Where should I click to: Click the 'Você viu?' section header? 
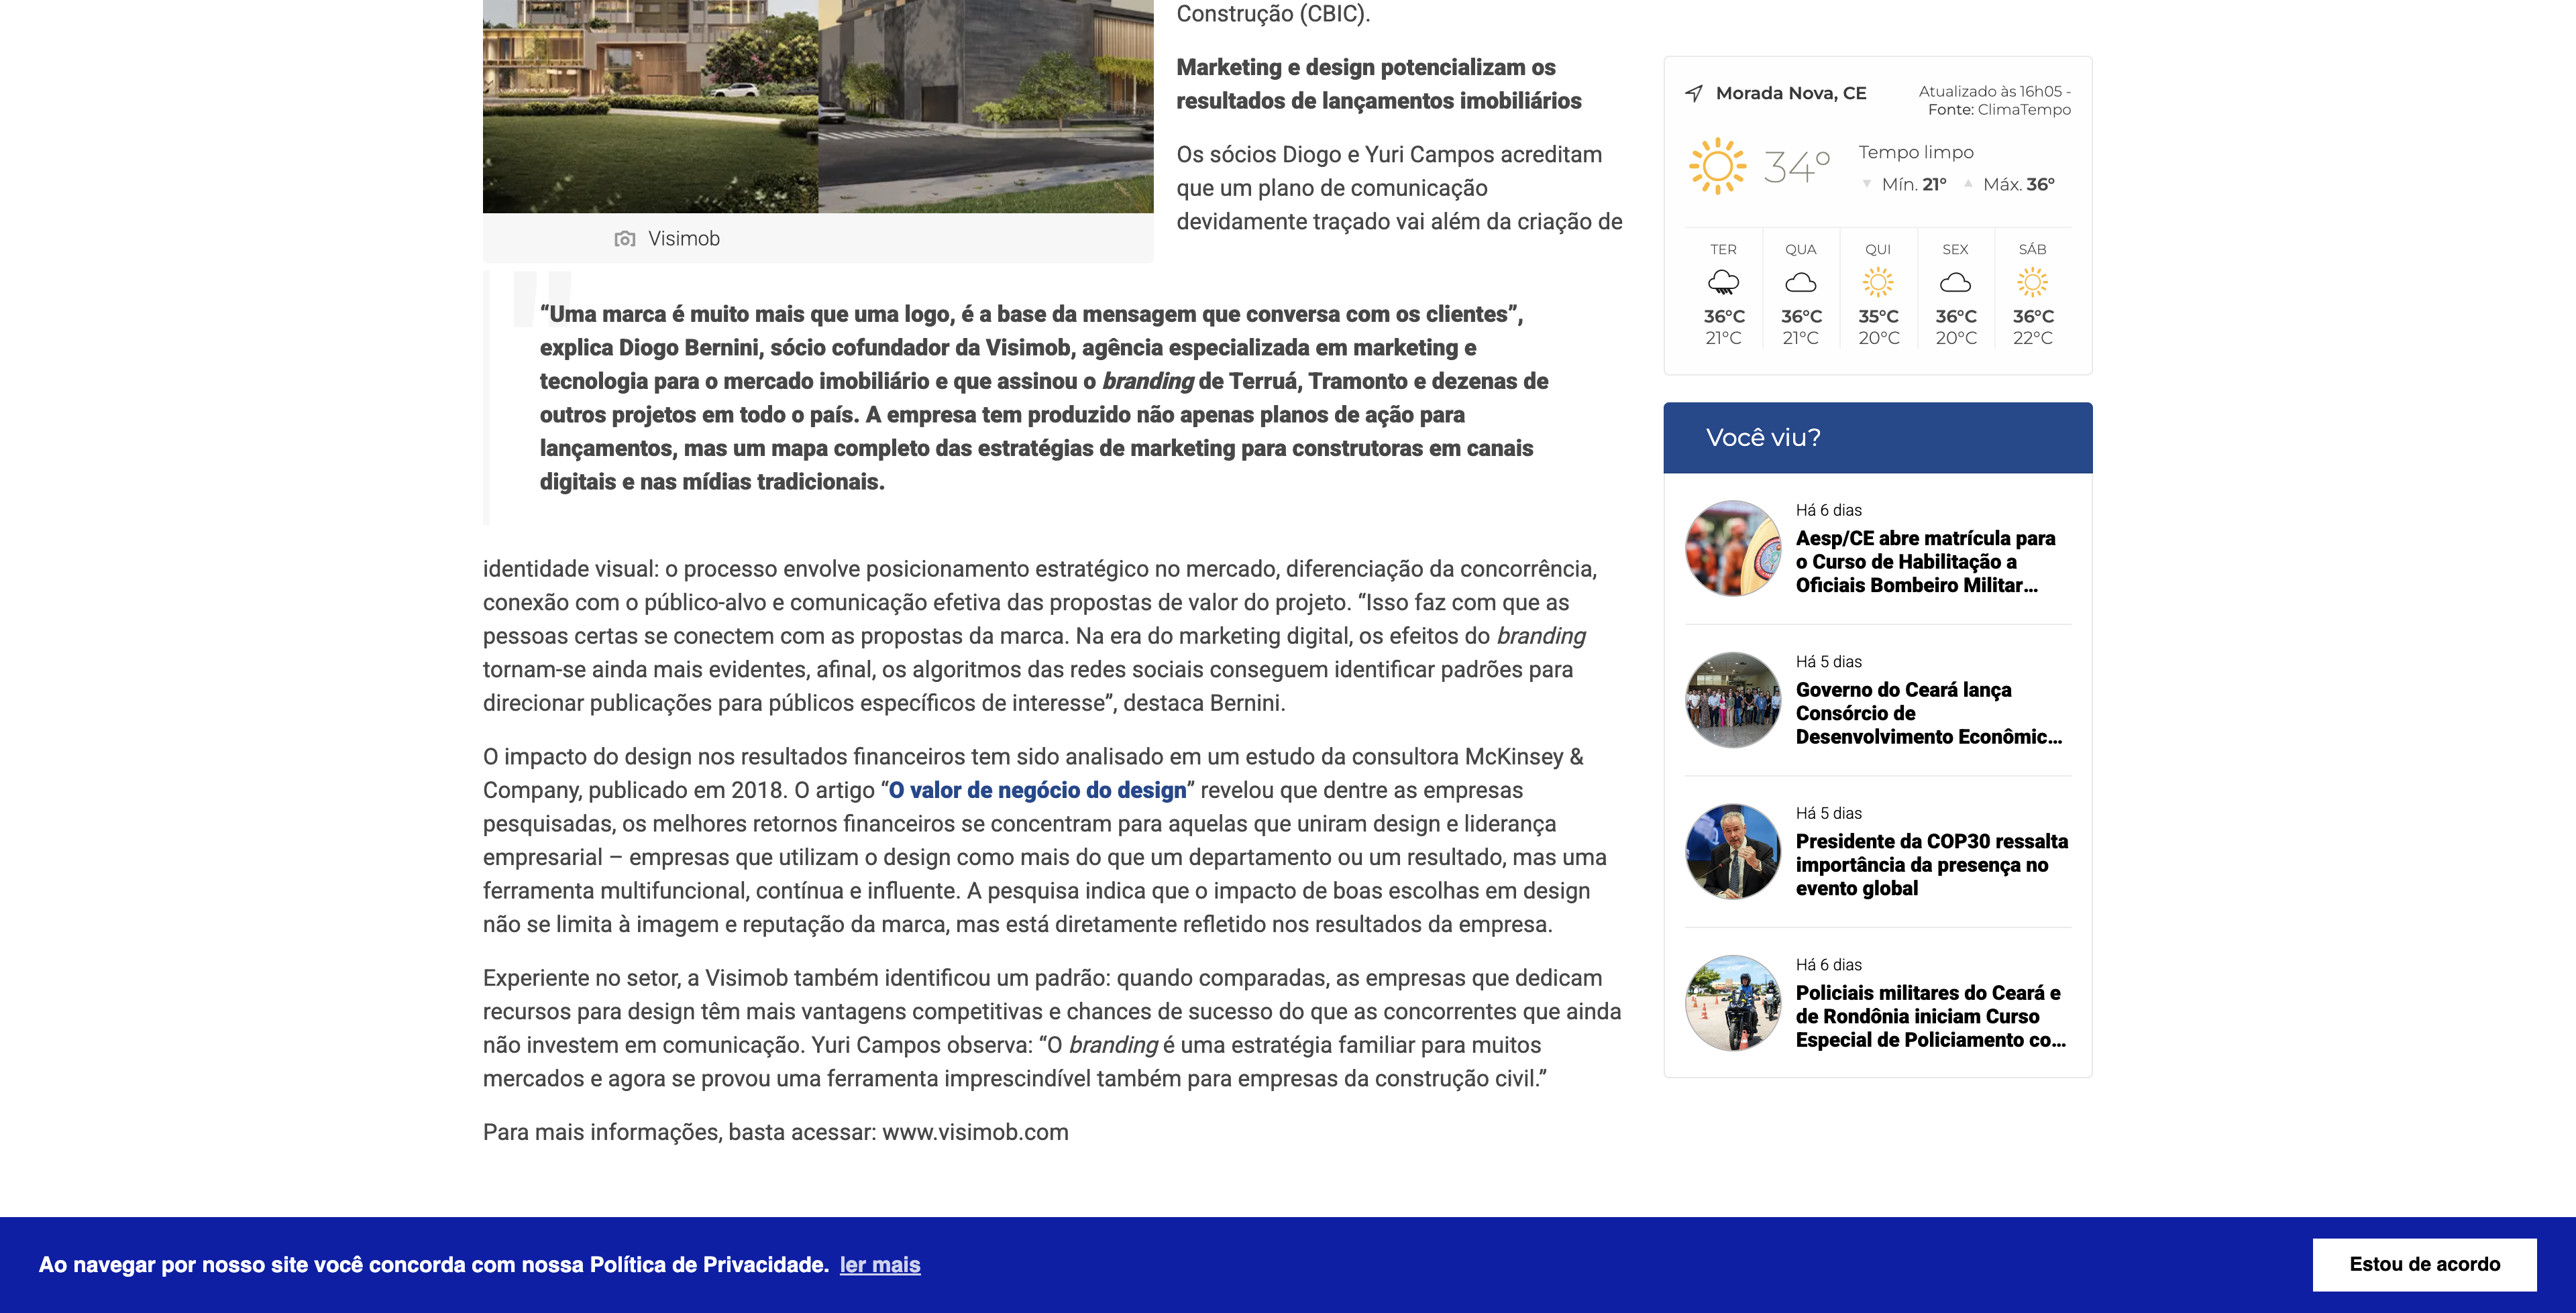pyautogui.click(x=1877, y=438)
